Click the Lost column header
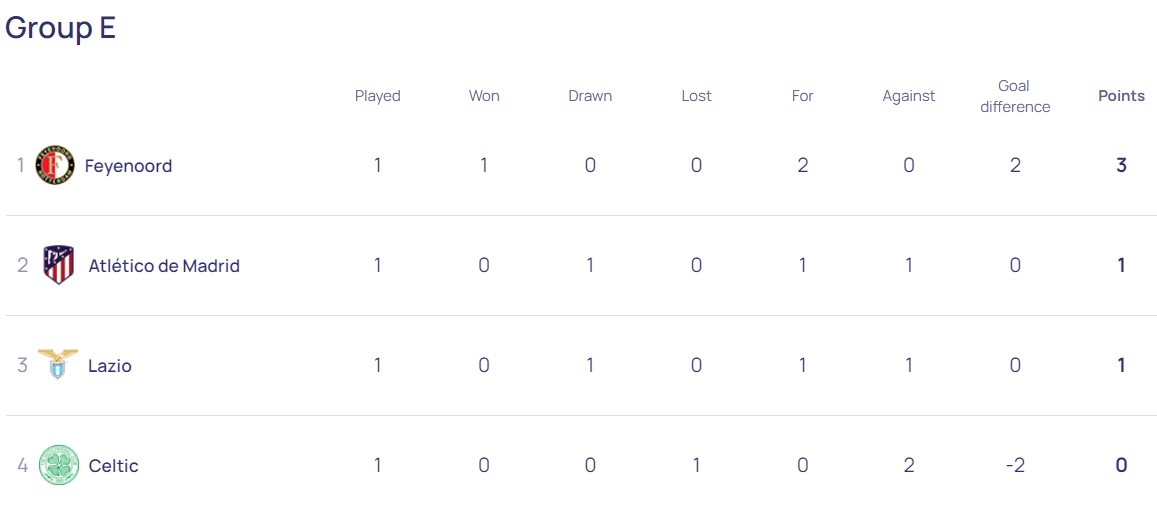Screen dimensions: 1157x505 (696, 96)
